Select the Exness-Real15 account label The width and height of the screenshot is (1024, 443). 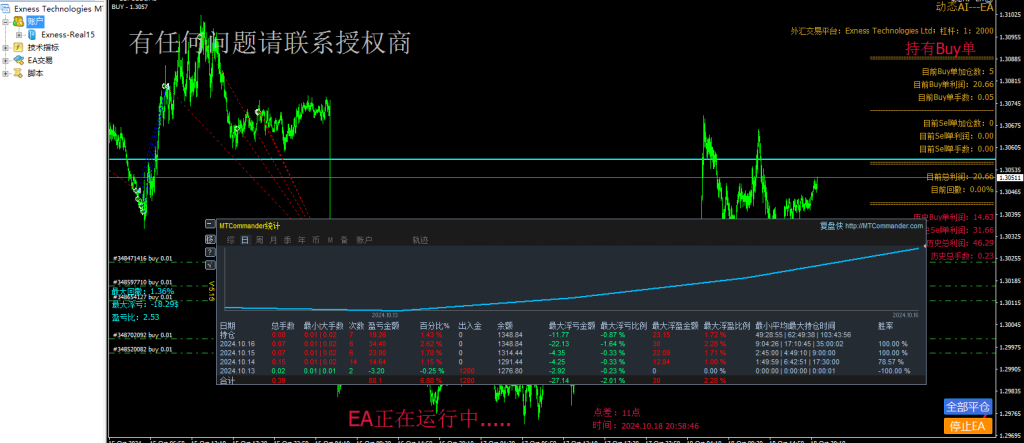pos(68,35)
